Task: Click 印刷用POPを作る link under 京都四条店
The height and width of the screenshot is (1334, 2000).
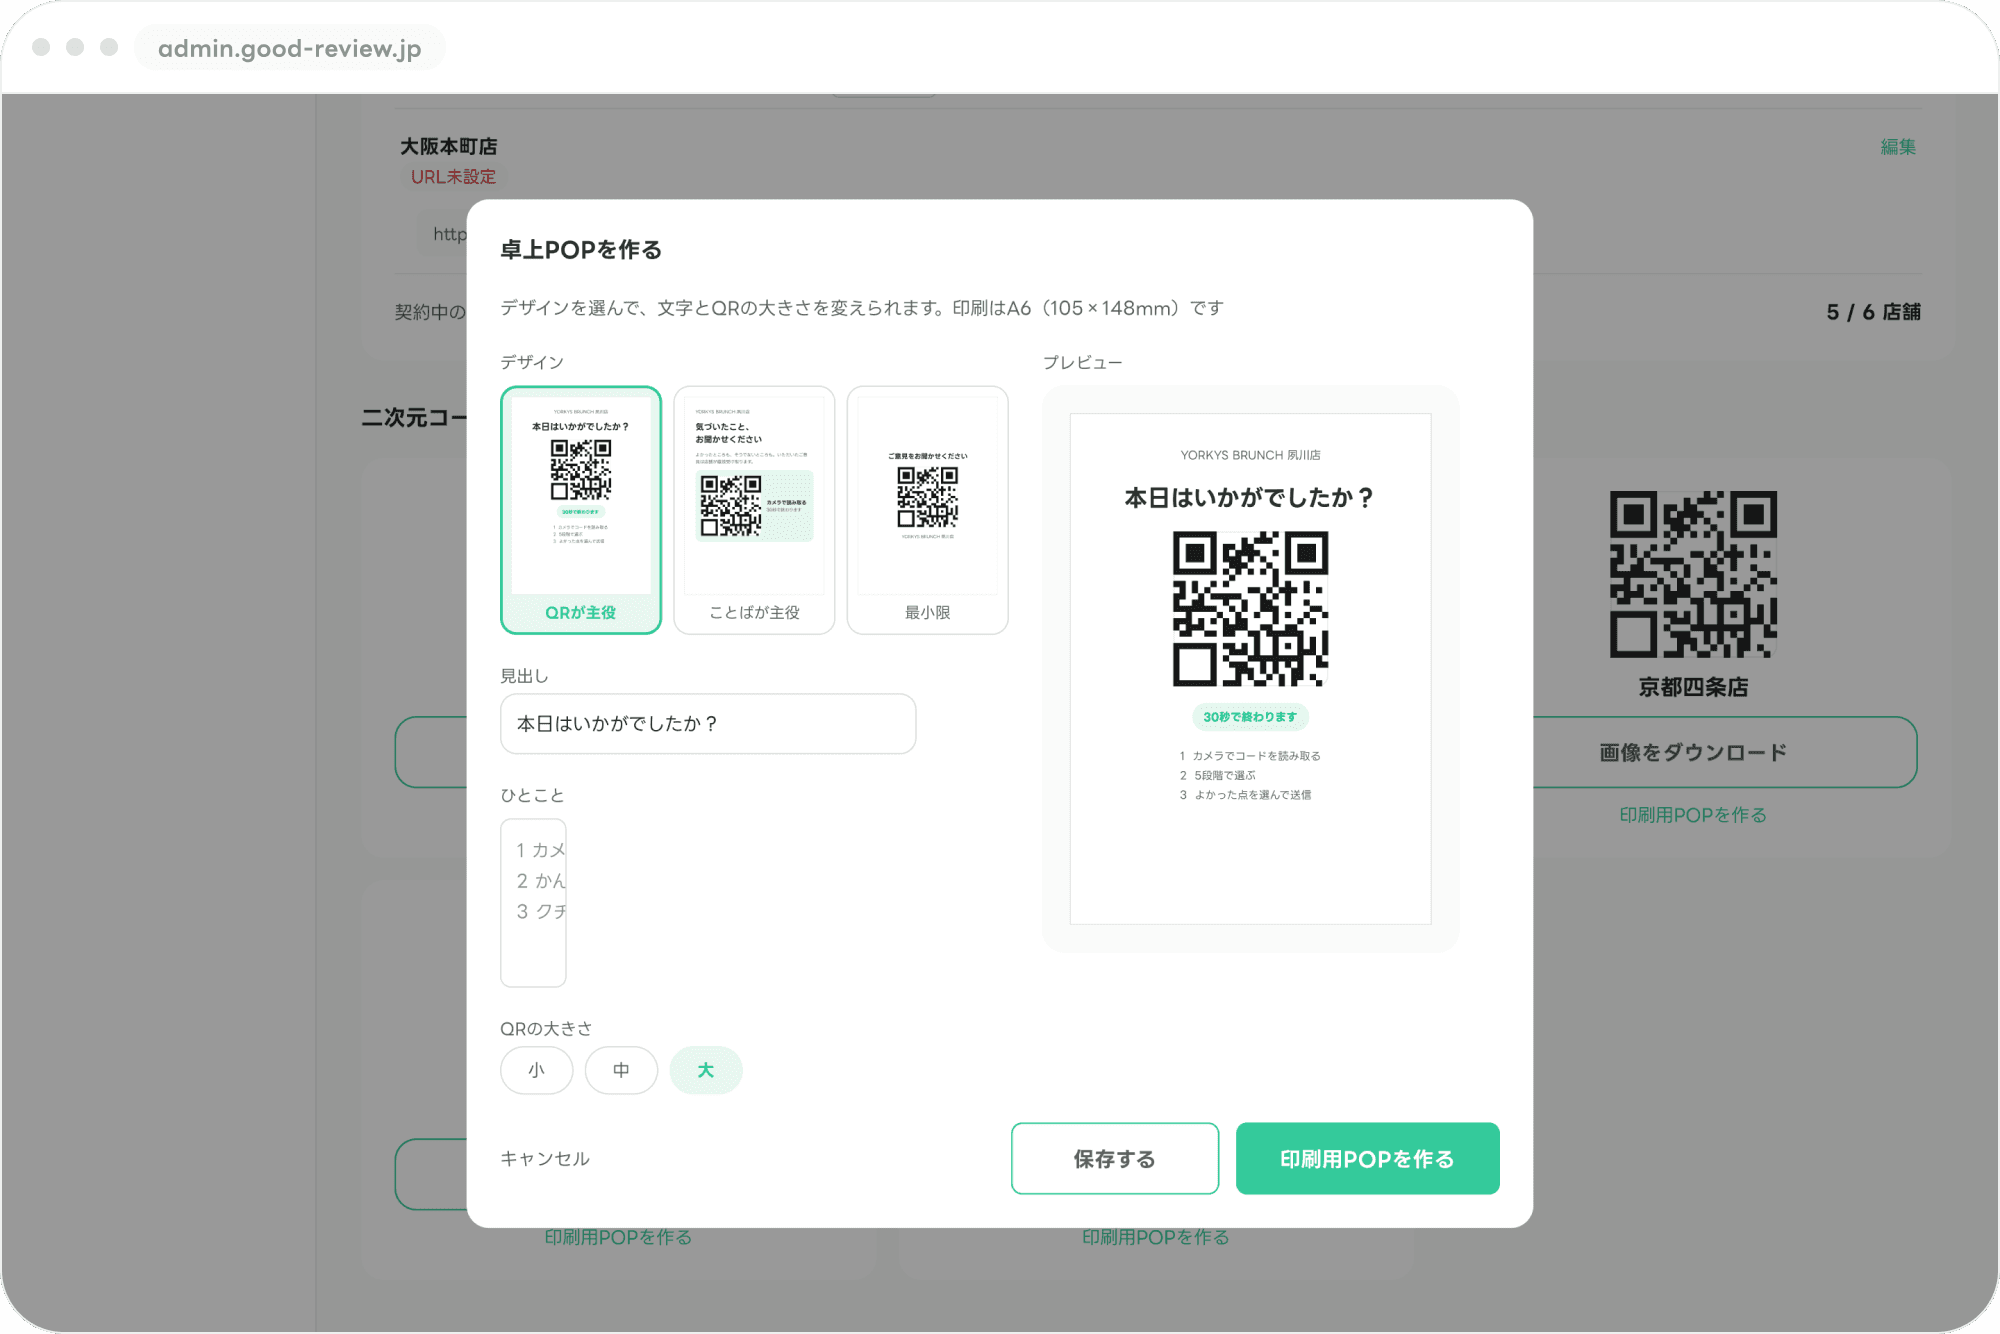Action: pos(1693,816)
